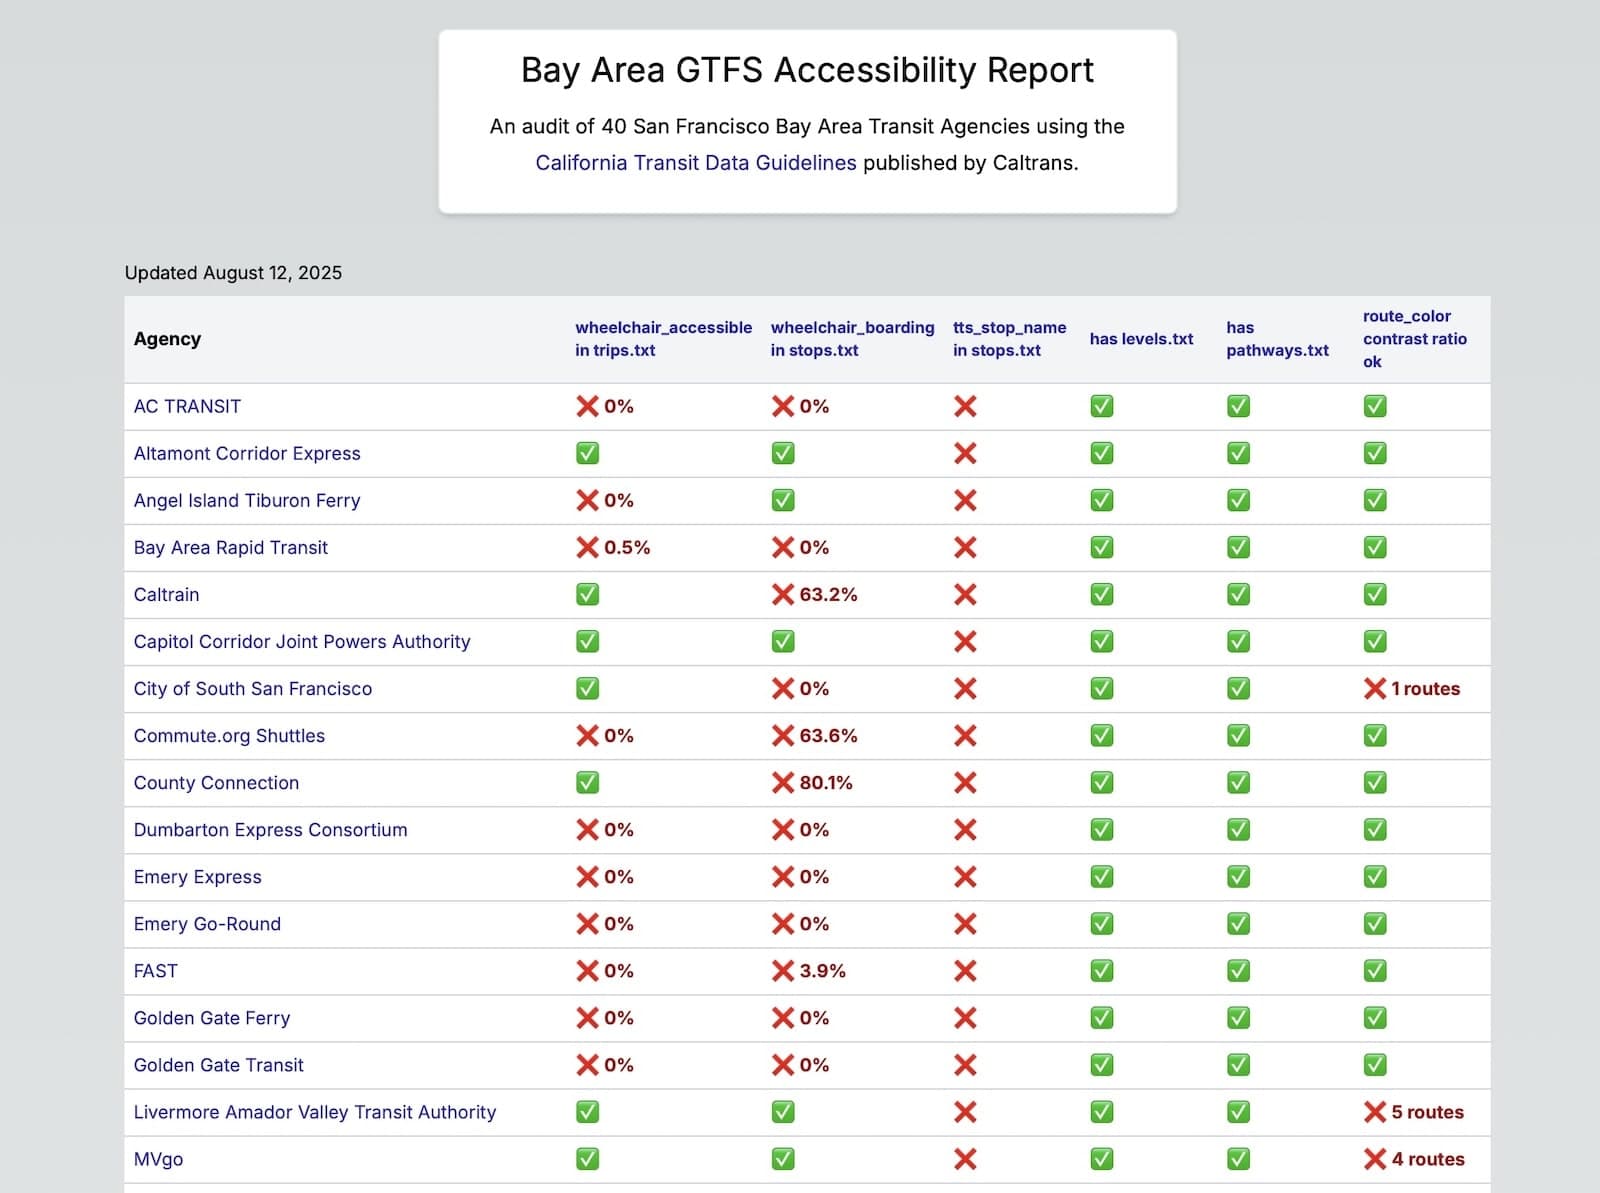Click red X in Caltrain tts_stop_name cell
1600x1193 pixels.
965,594
